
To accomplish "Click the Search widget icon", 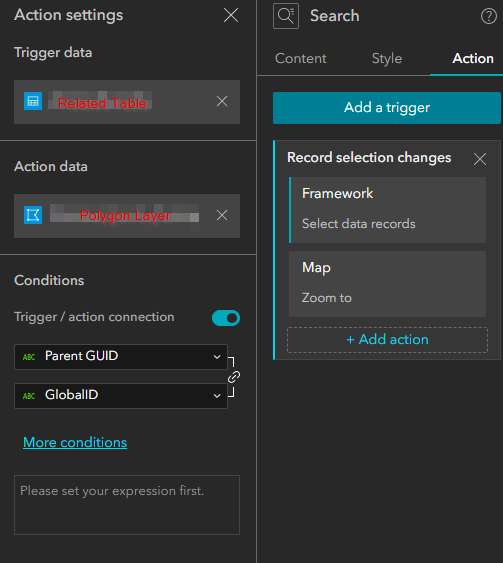I will [286, 16].
